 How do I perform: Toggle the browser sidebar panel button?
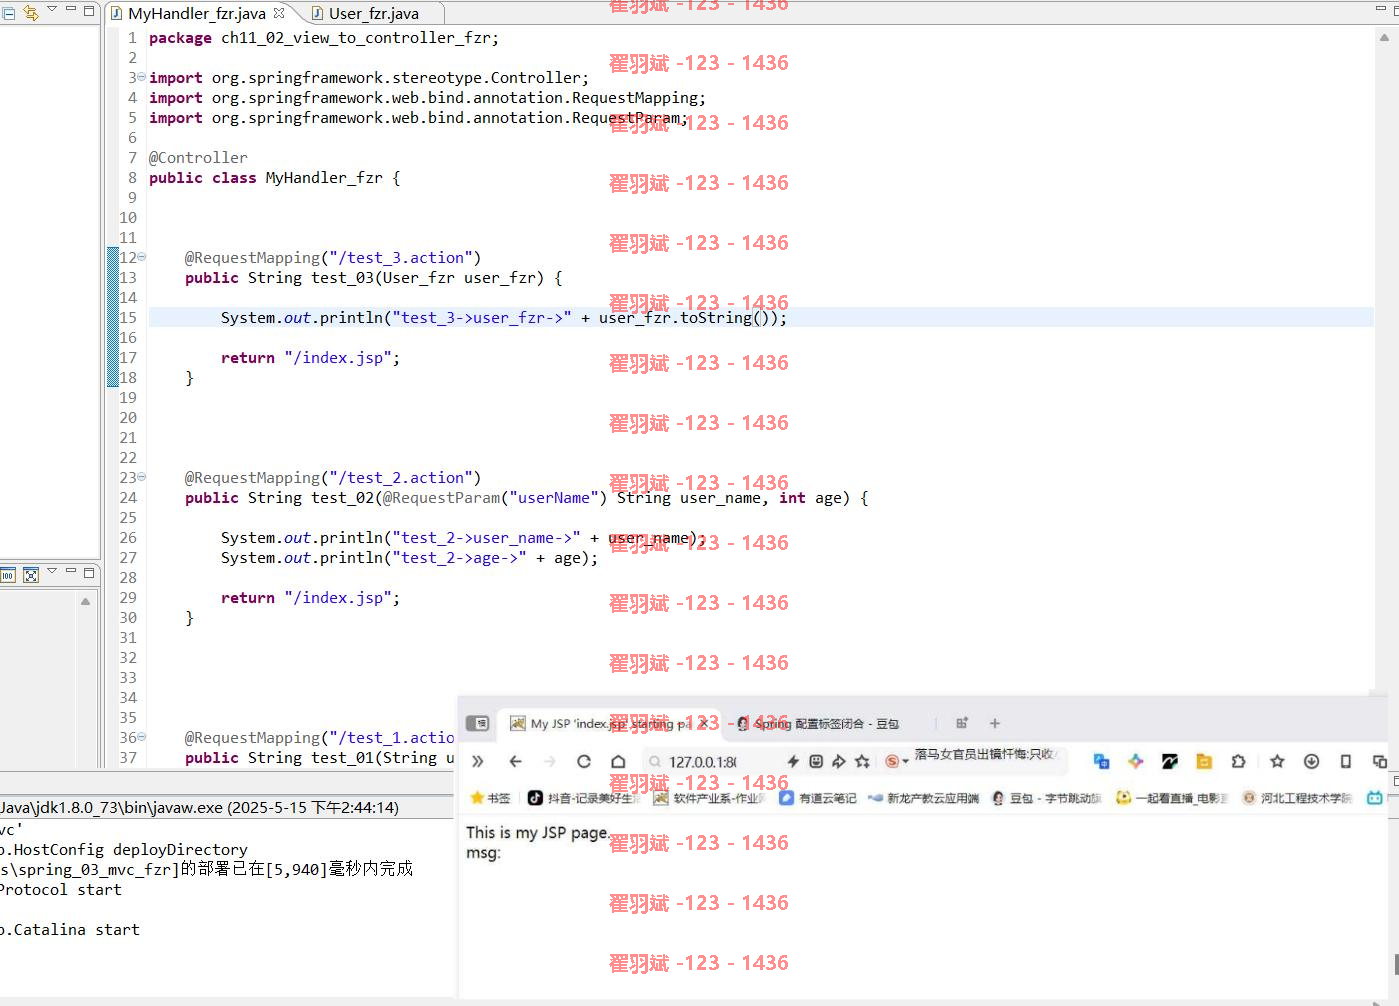coord(478,723)
